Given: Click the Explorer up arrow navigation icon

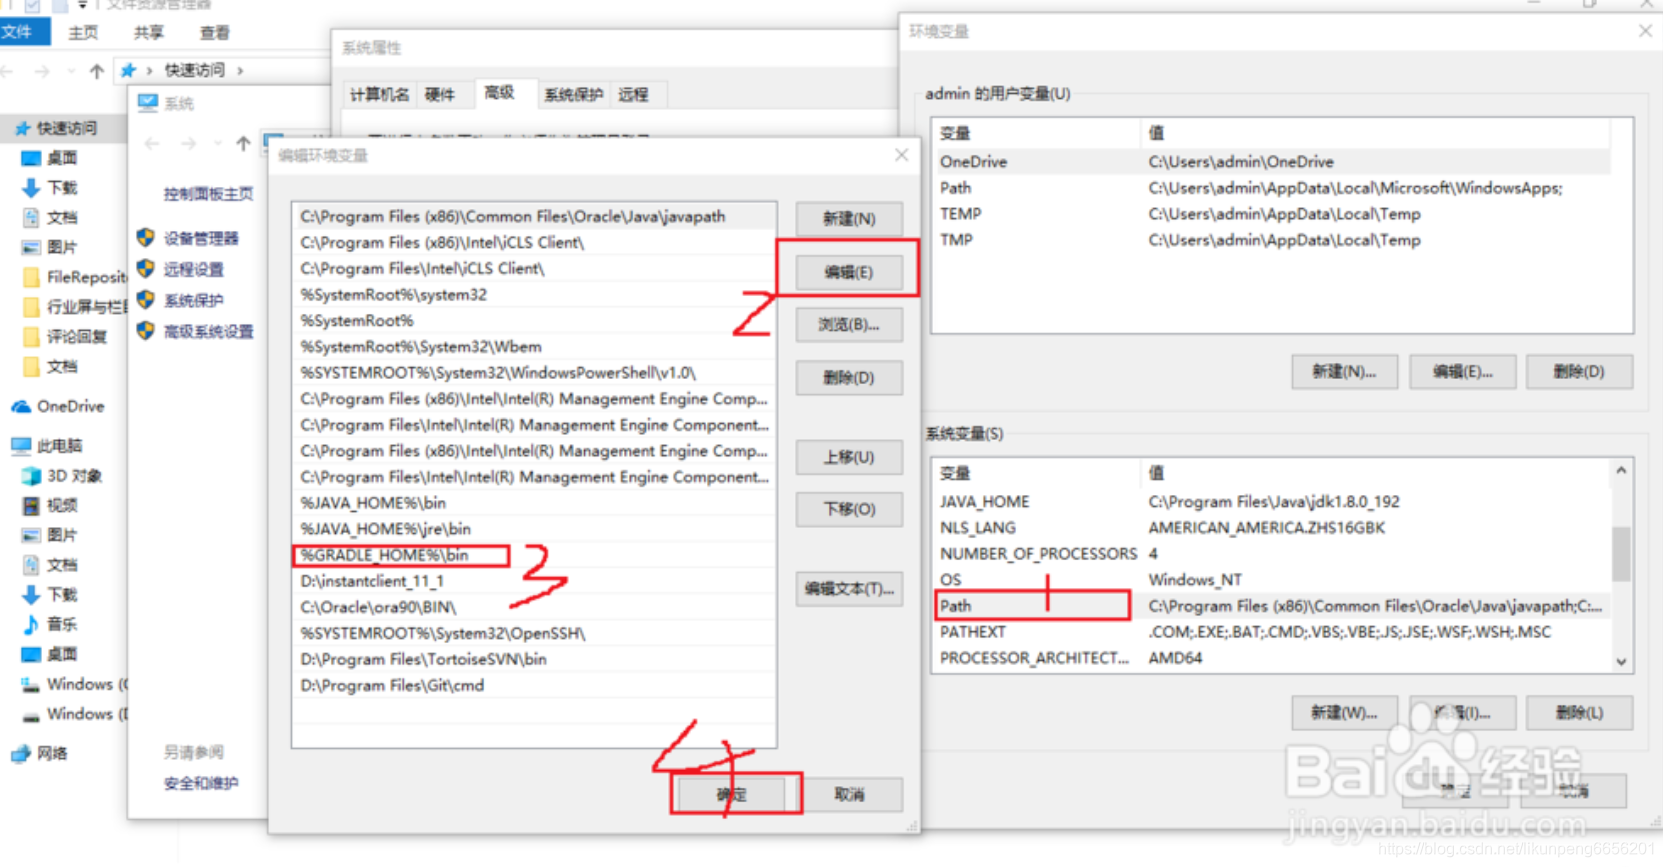Looking at the screenshot, I should pyautogui.click(x=97, y=71).
